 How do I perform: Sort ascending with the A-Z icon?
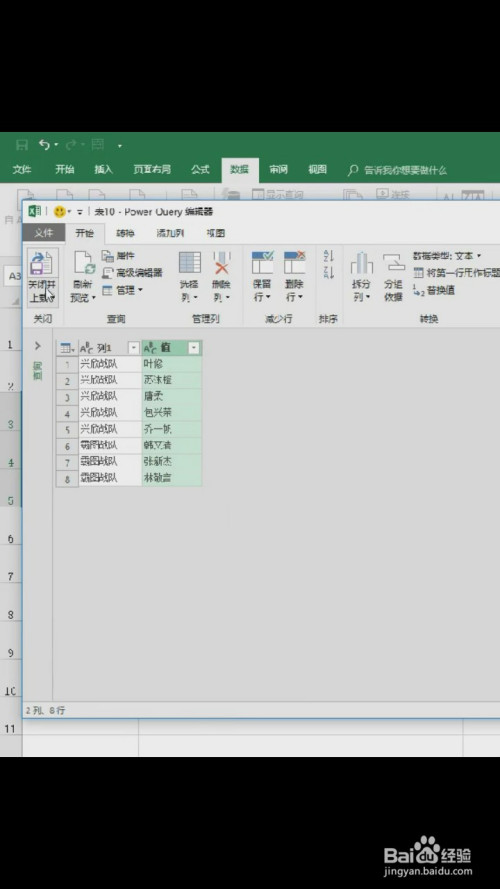pyautogui.click(x=329, y=256)
